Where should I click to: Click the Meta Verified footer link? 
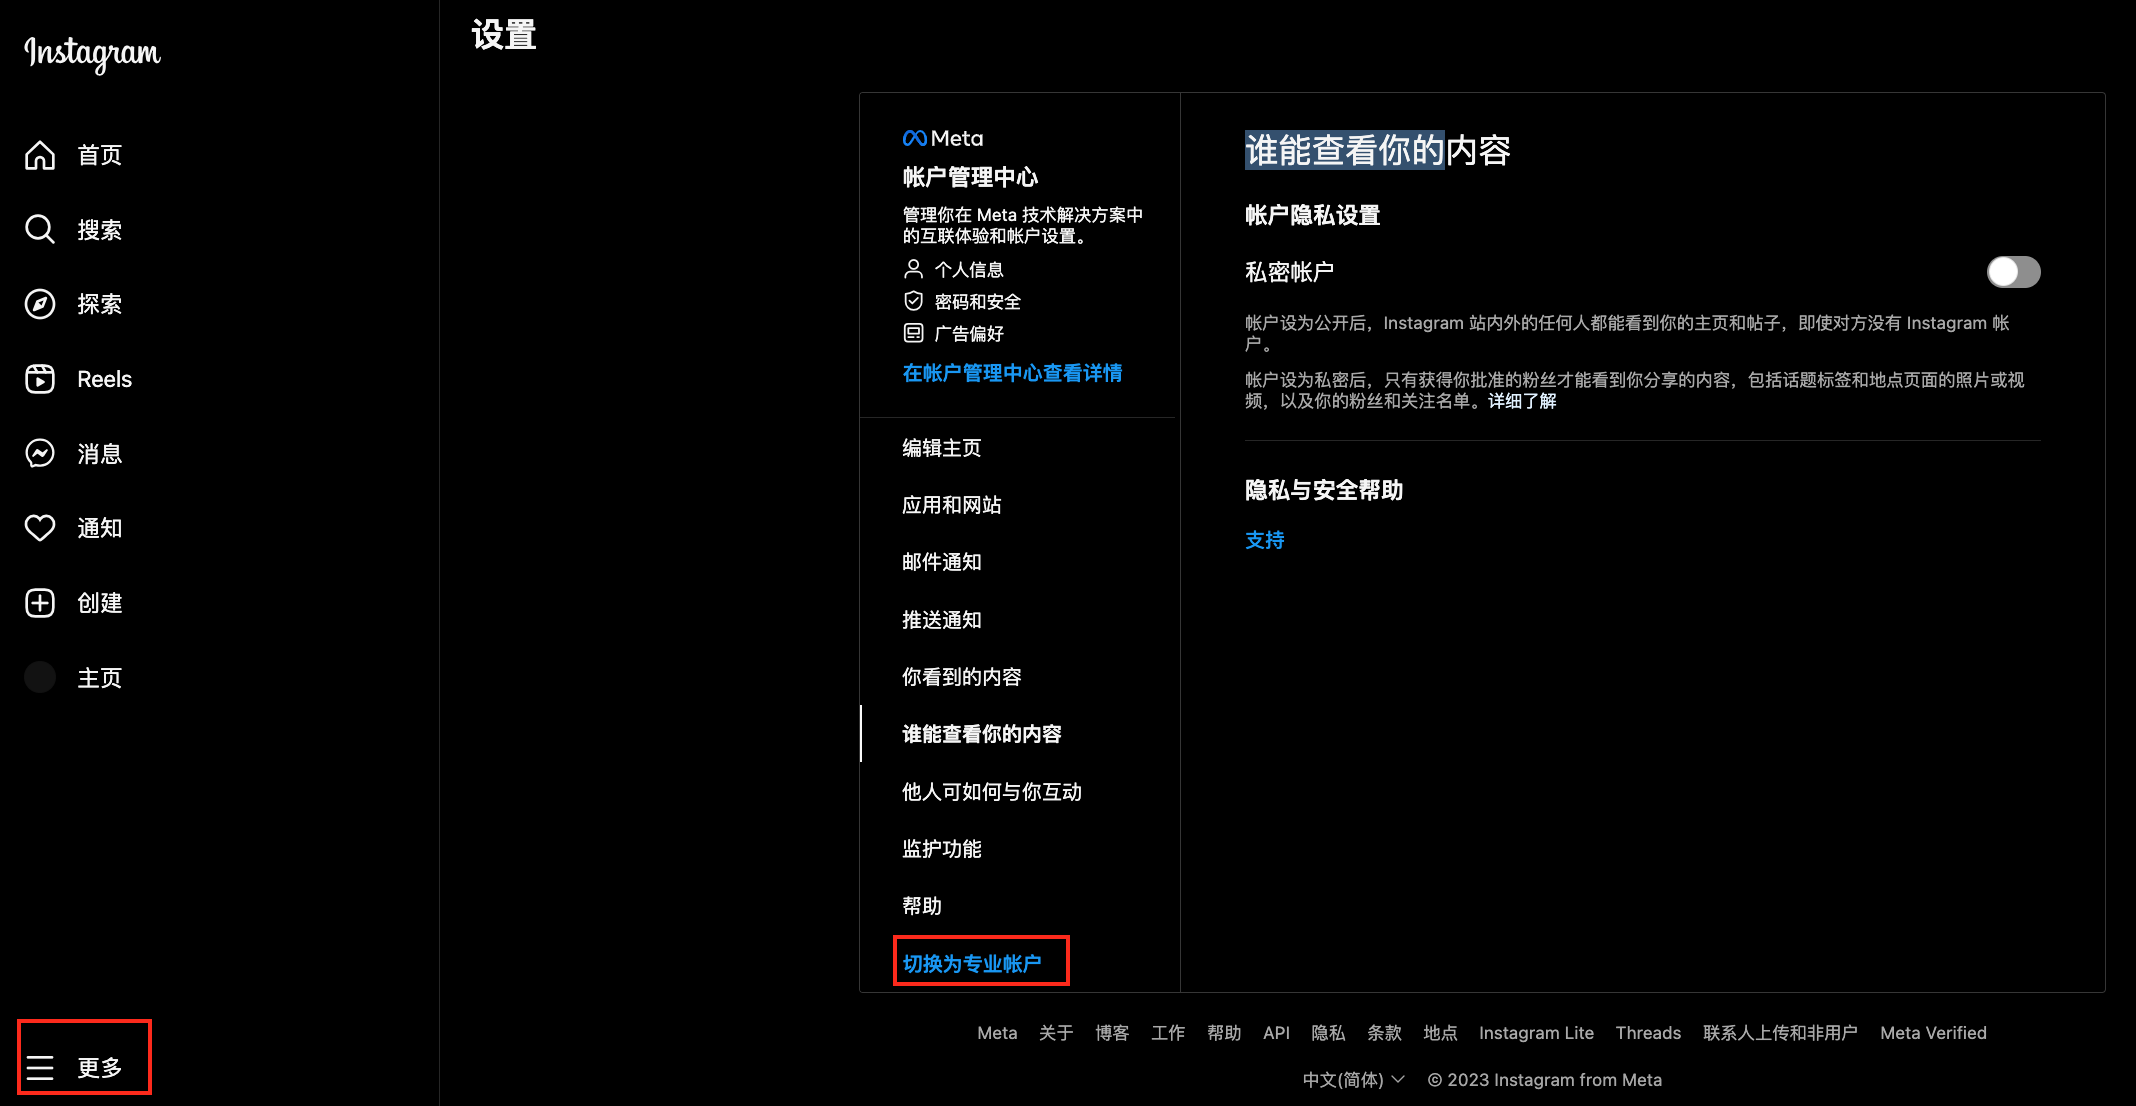[x=1933, y=1033]
